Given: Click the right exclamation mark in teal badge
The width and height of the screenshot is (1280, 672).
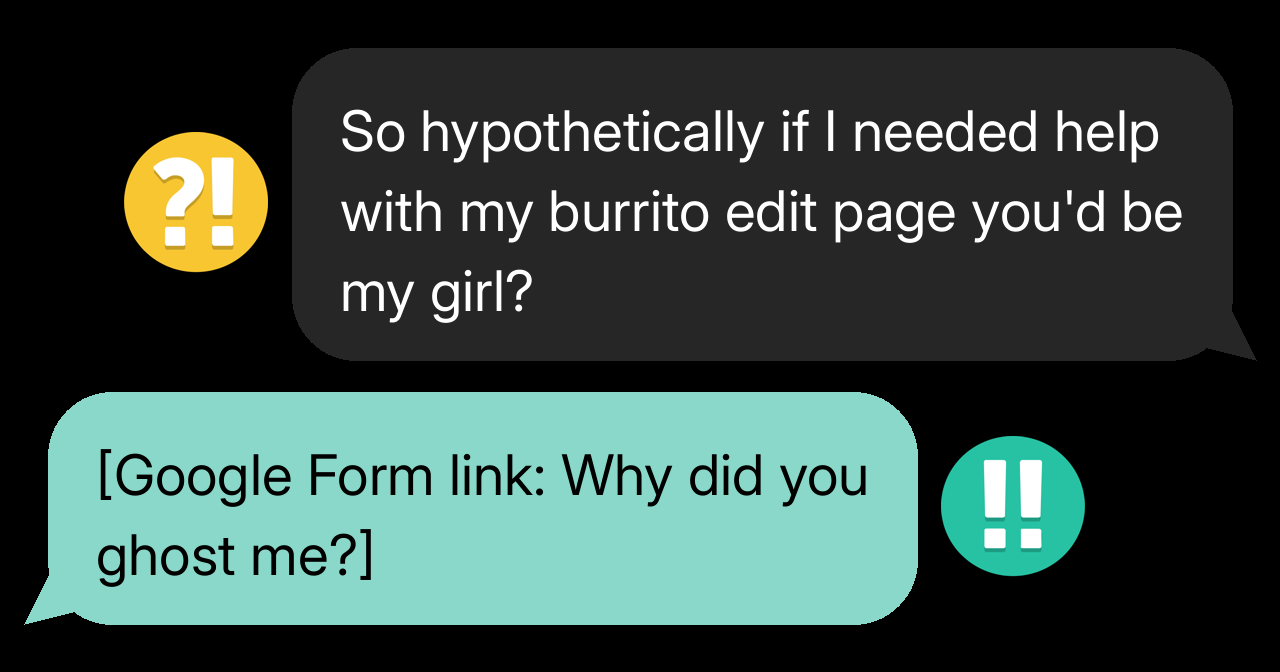Looking at the screenshot, I should 1030,505.
